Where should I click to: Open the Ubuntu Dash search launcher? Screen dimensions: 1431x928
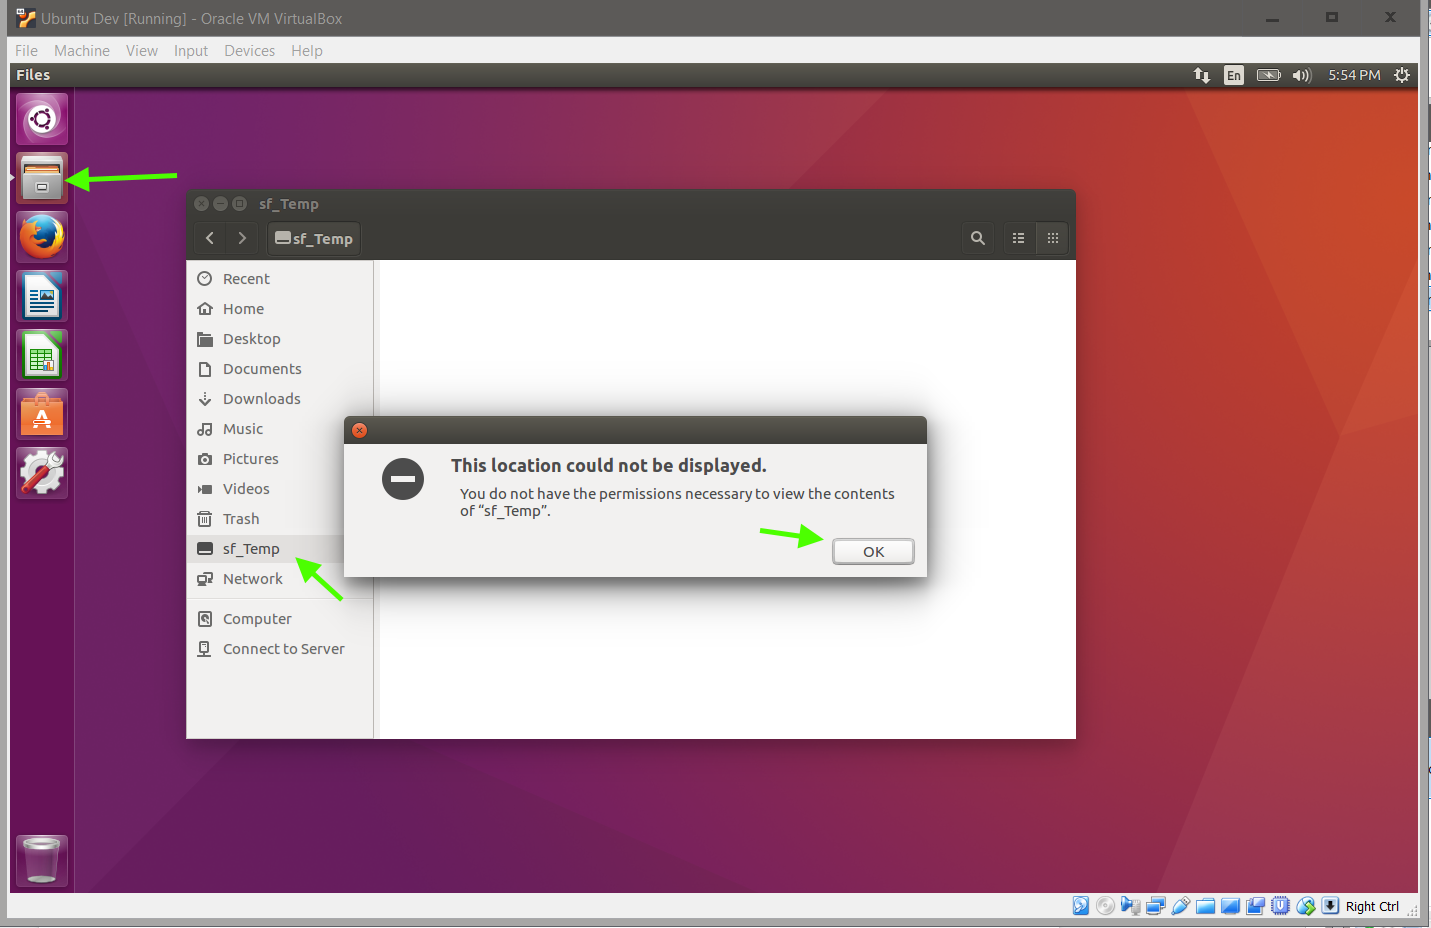[42, 119]
